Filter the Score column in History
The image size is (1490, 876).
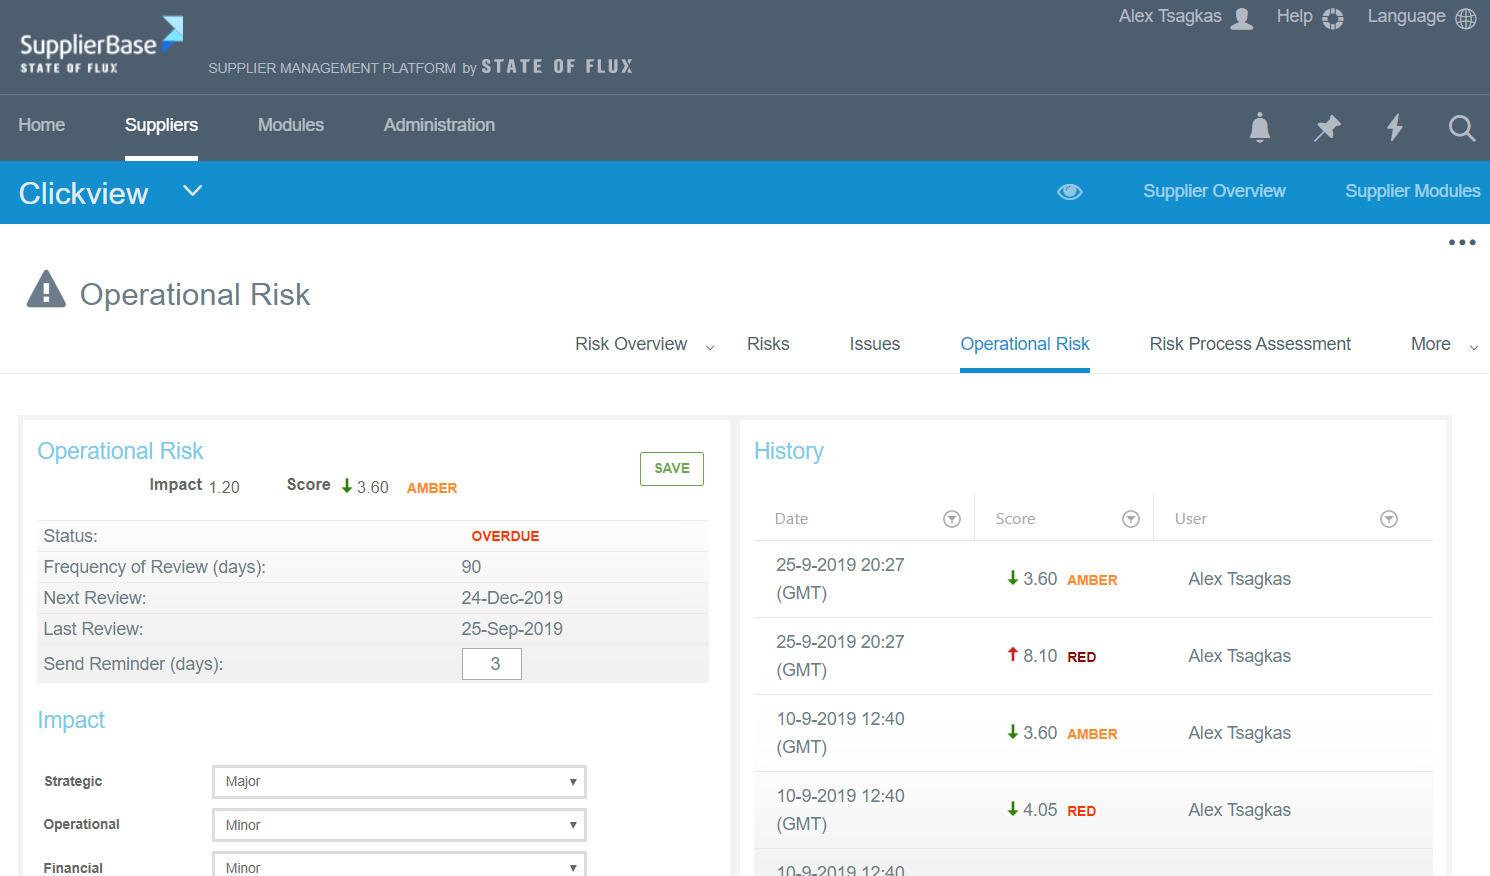click(x=1130, y=519)
